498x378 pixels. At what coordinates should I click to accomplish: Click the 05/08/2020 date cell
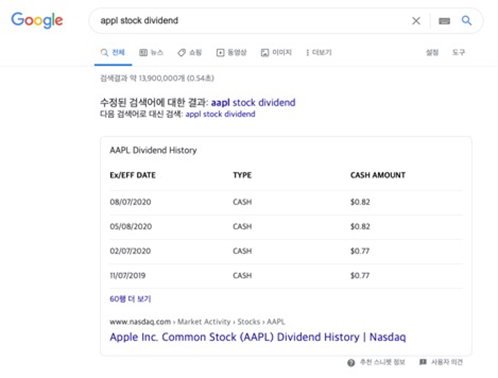click(131, 227)
